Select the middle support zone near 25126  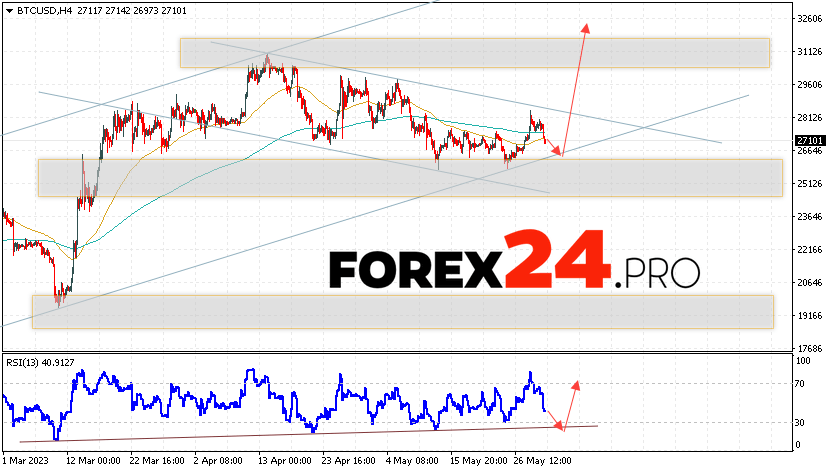[409, 177]
